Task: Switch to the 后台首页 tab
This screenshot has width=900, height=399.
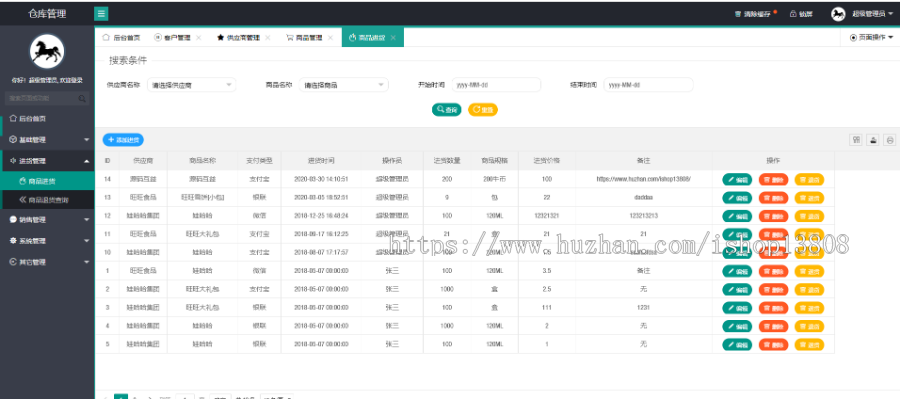Action: [121, 37]
